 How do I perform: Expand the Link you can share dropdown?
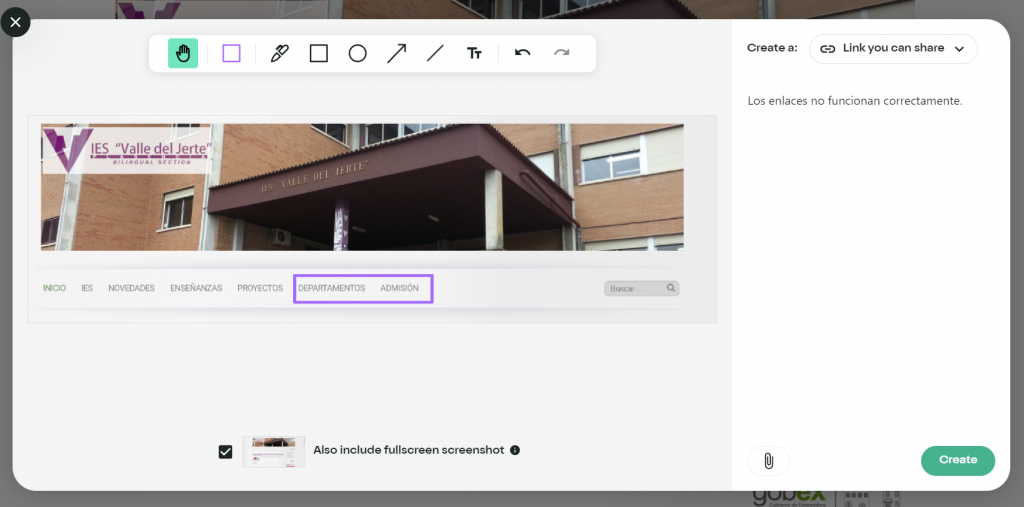tap(893, 48)
